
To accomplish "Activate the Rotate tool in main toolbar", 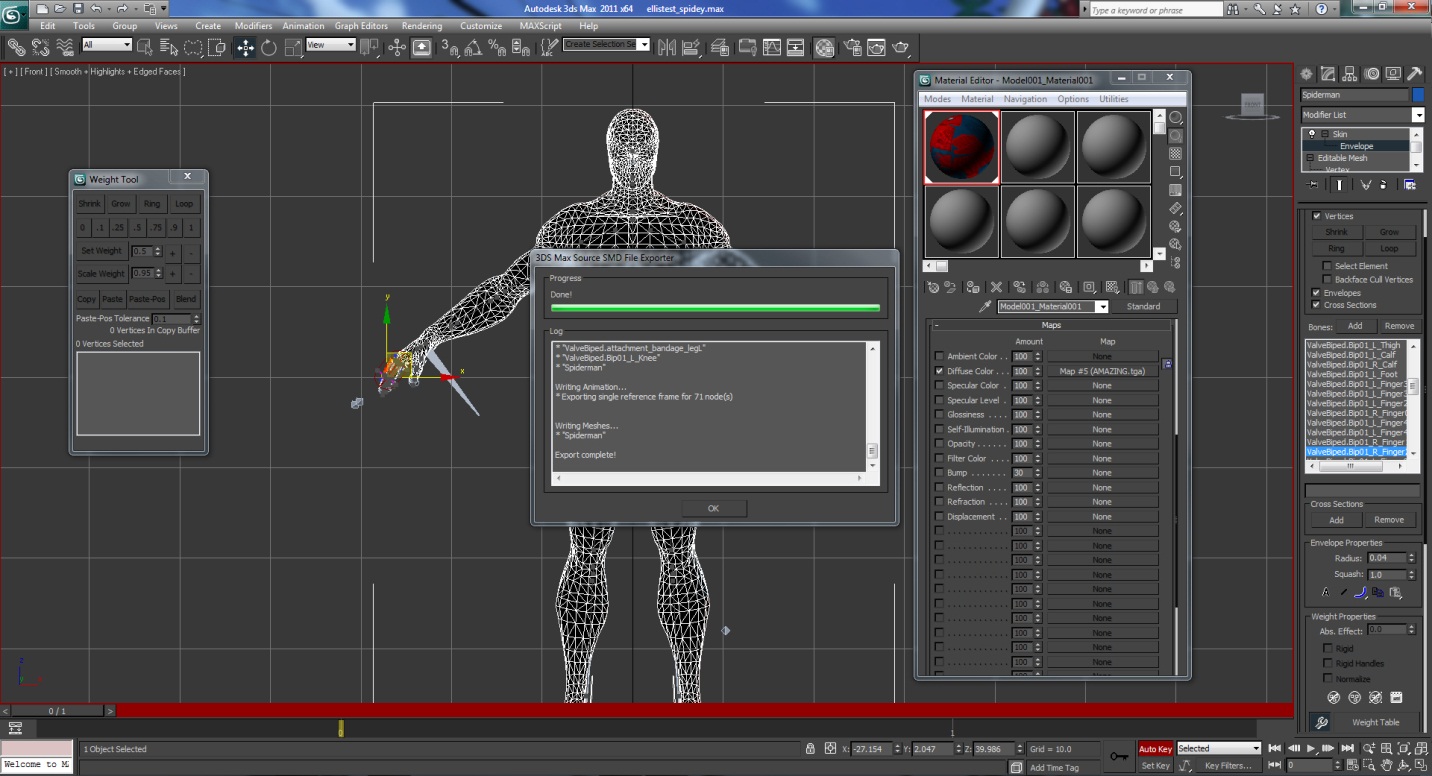I will click(x=269, y=47).
